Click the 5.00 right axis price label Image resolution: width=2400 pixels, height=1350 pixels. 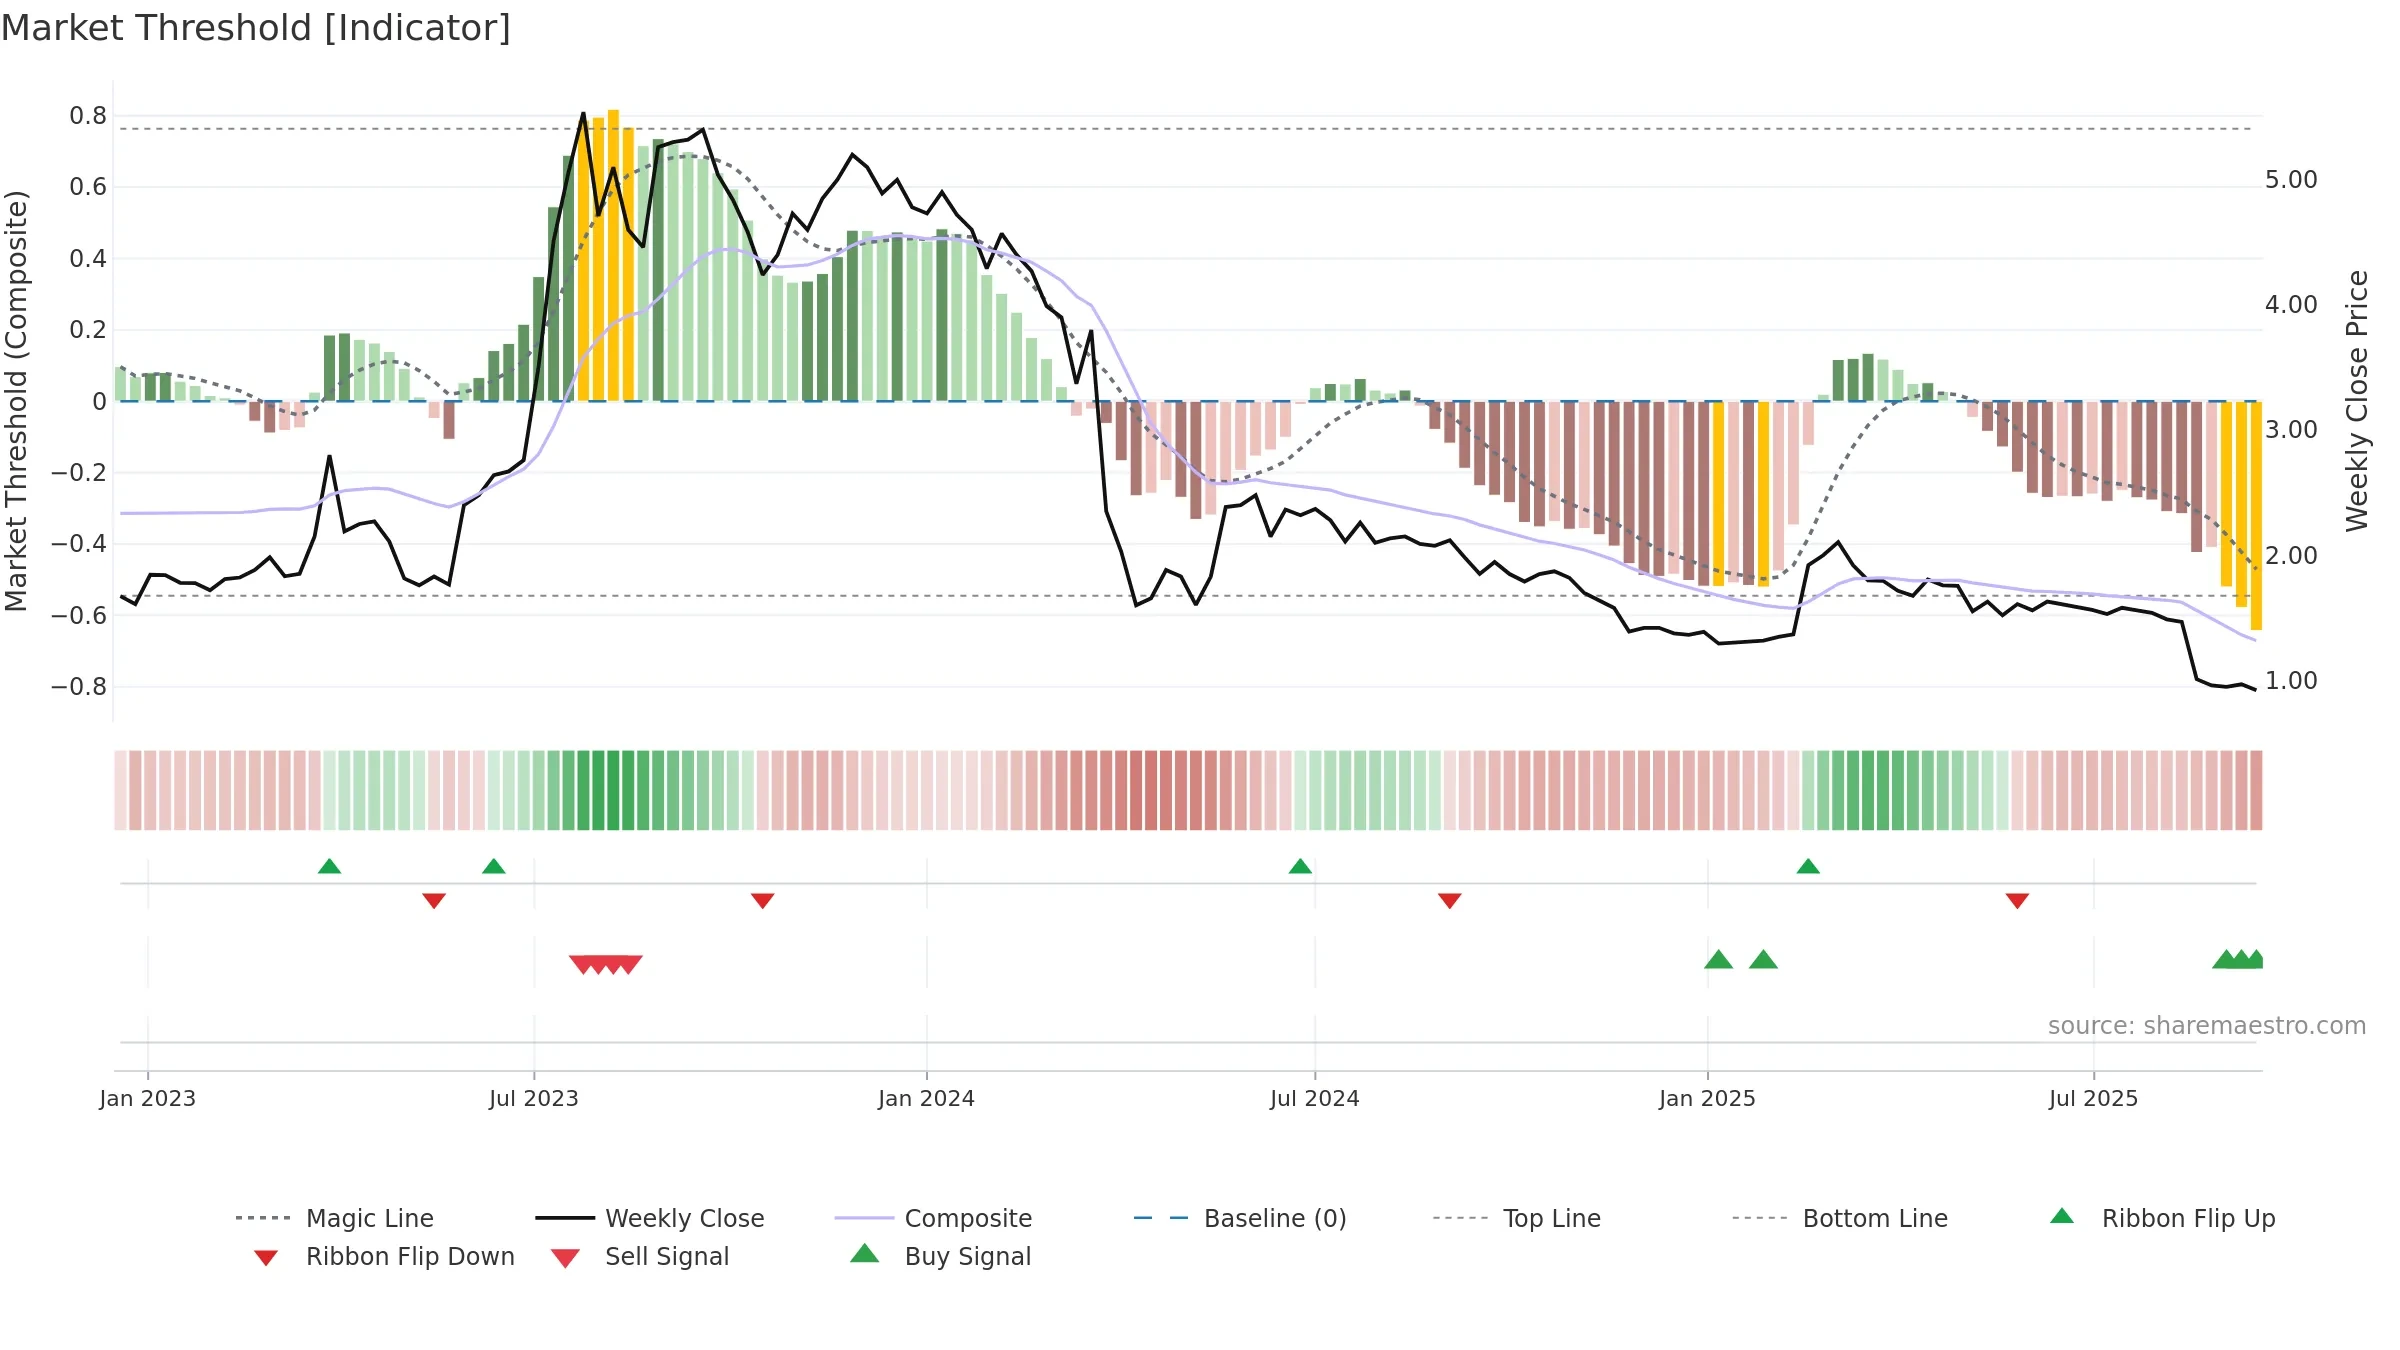click(x=2291, y=180)
